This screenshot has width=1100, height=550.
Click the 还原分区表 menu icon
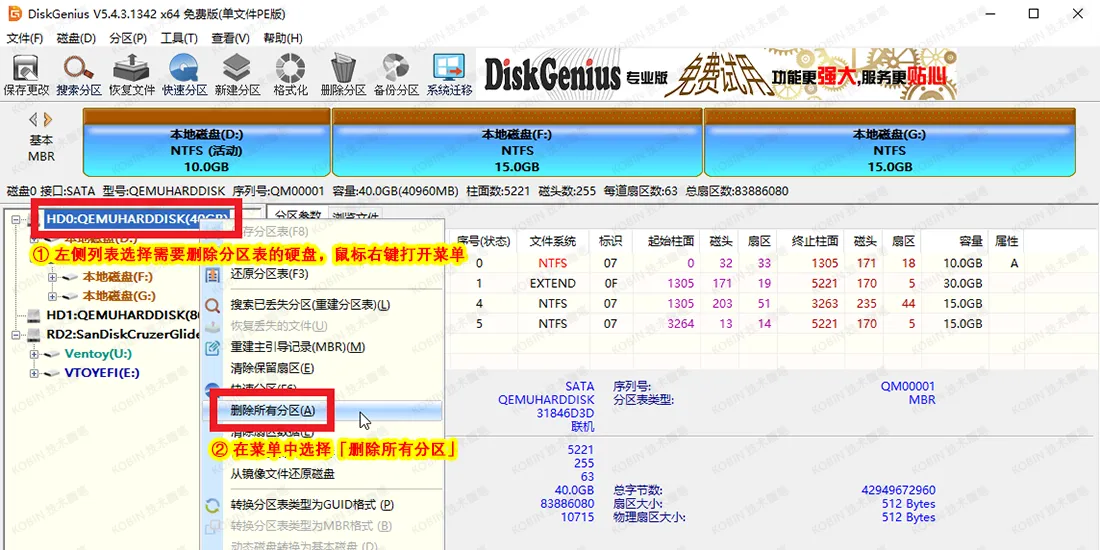coord(212,274)
